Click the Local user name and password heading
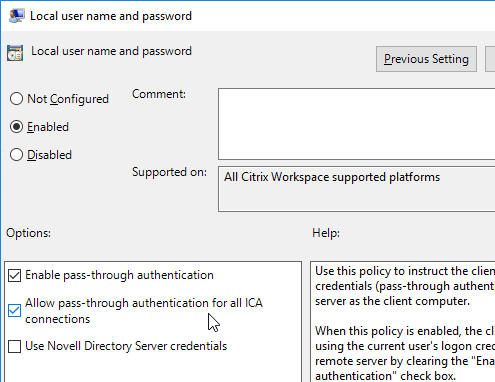 (111, 51)
